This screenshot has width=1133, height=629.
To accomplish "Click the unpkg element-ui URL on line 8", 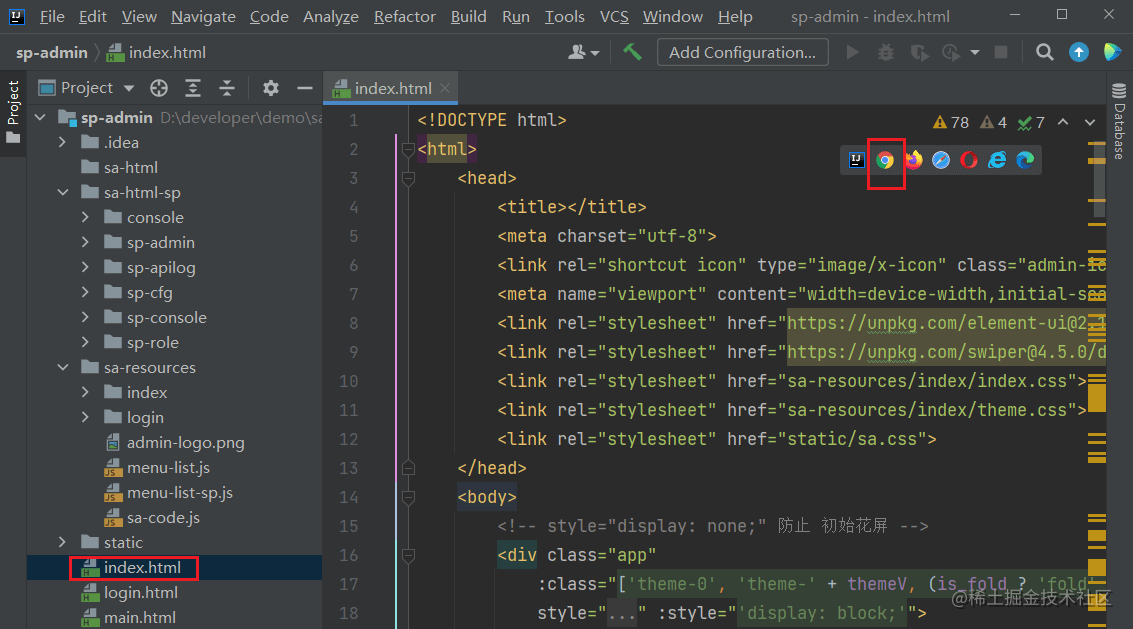I will pos(946,323).
